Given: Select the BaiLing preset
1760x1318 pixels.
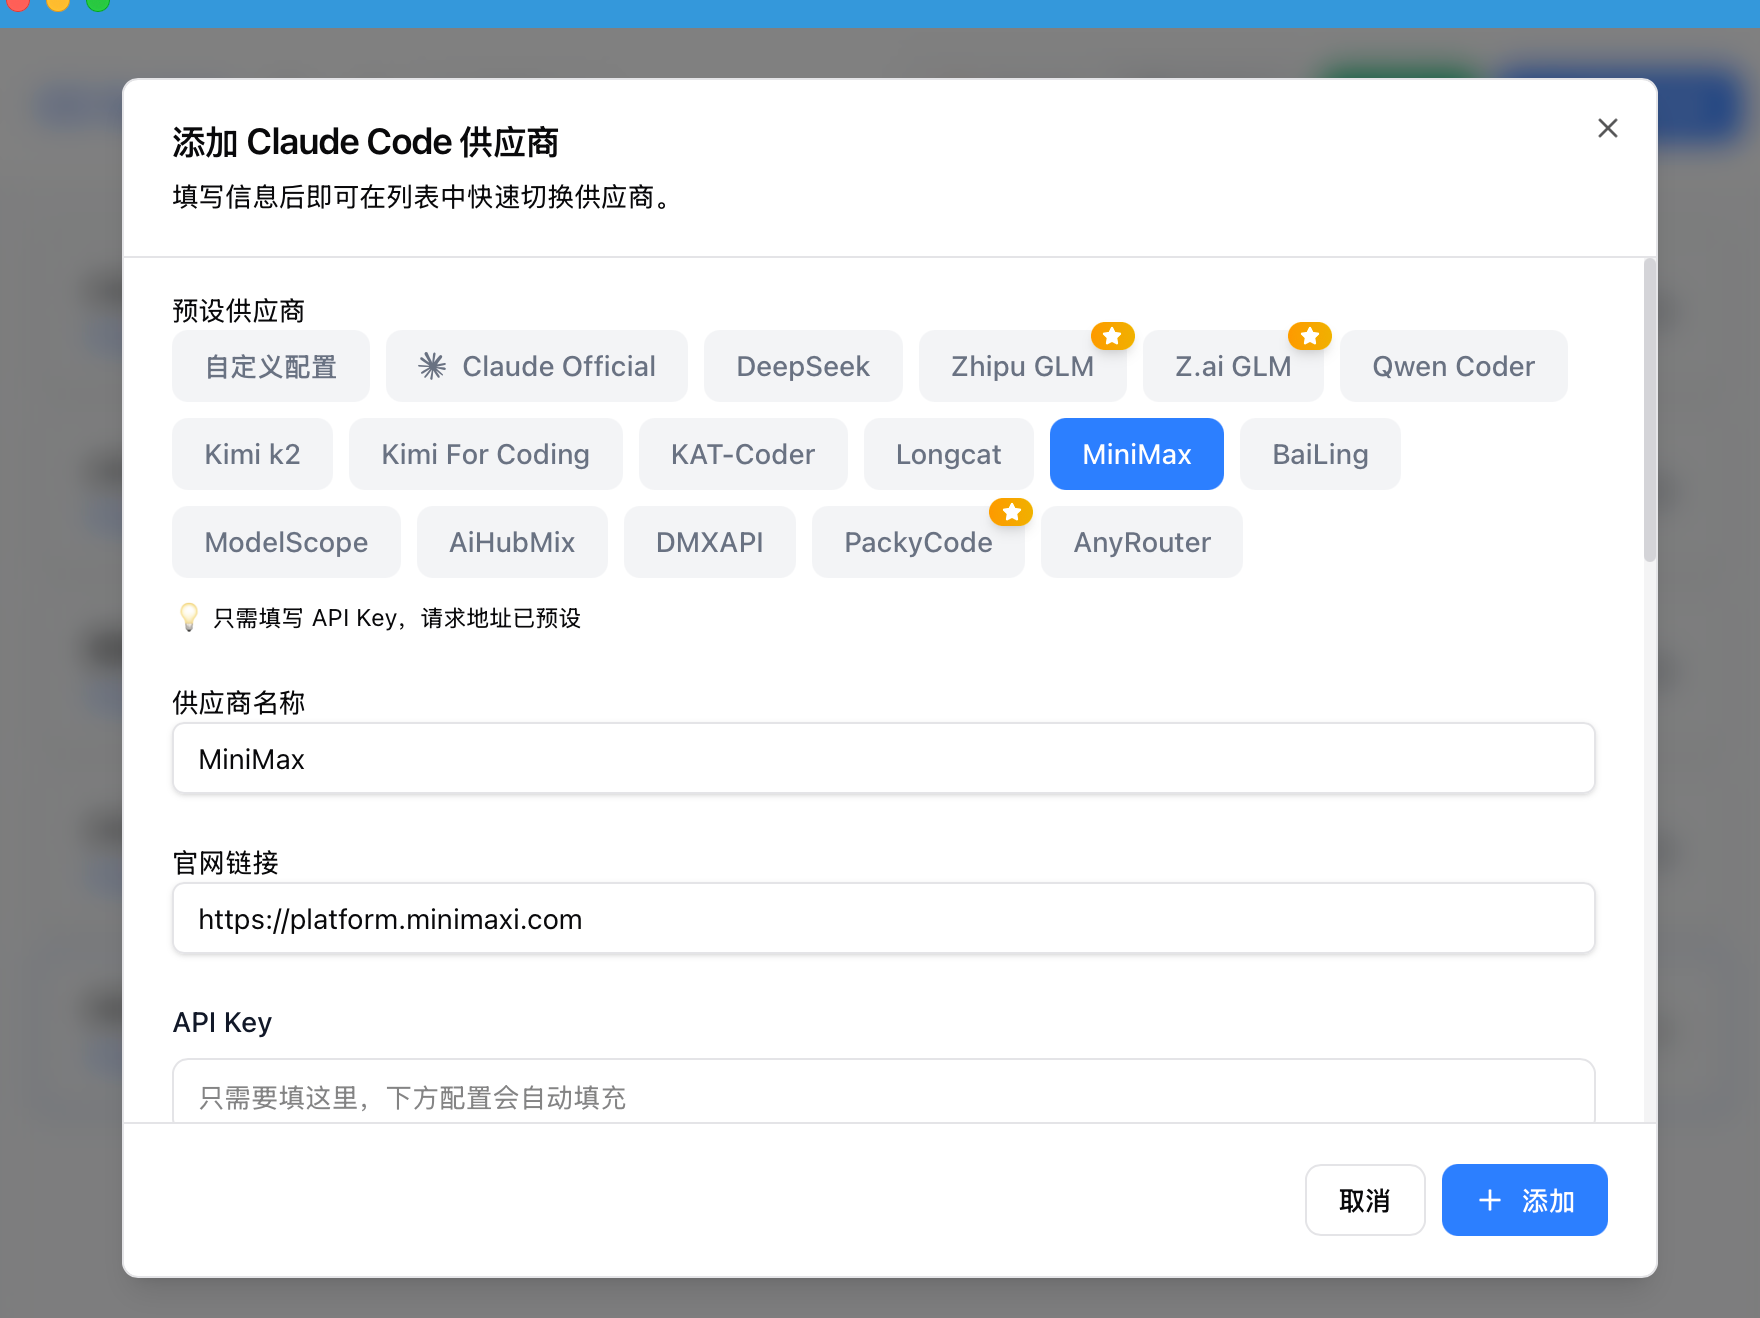Looking at the screenshot, I should [x=1320, y=455].
